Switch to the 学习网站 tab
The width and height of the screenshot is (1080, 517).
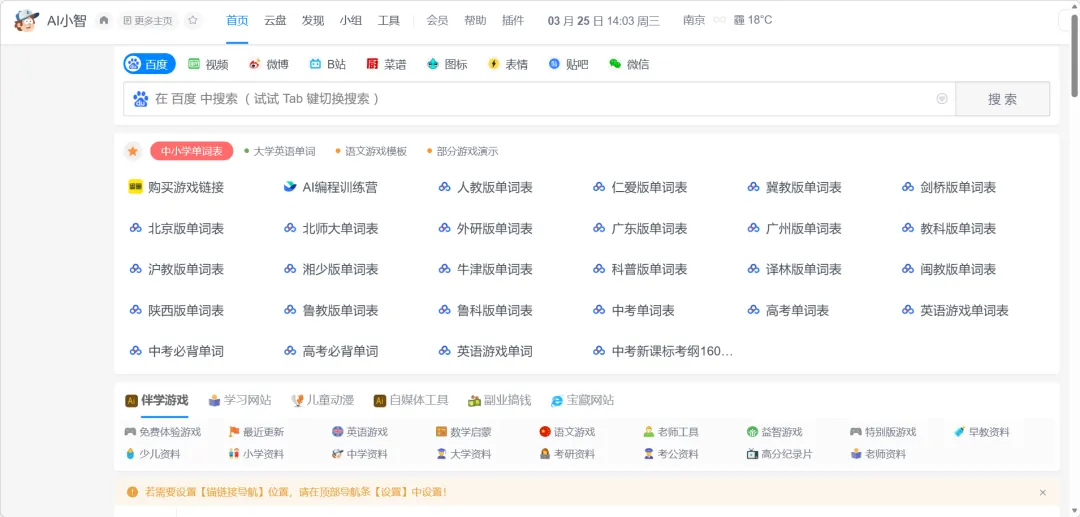coord(240,400)
